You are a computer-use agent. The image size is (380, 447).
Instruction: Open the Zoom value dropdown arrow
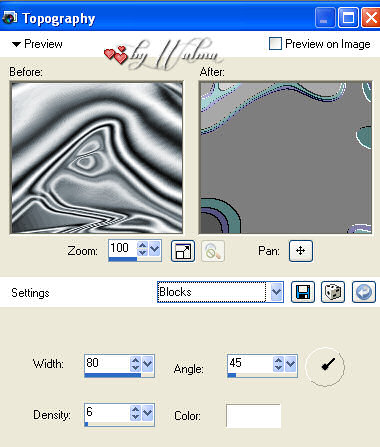tap(155, 249)
